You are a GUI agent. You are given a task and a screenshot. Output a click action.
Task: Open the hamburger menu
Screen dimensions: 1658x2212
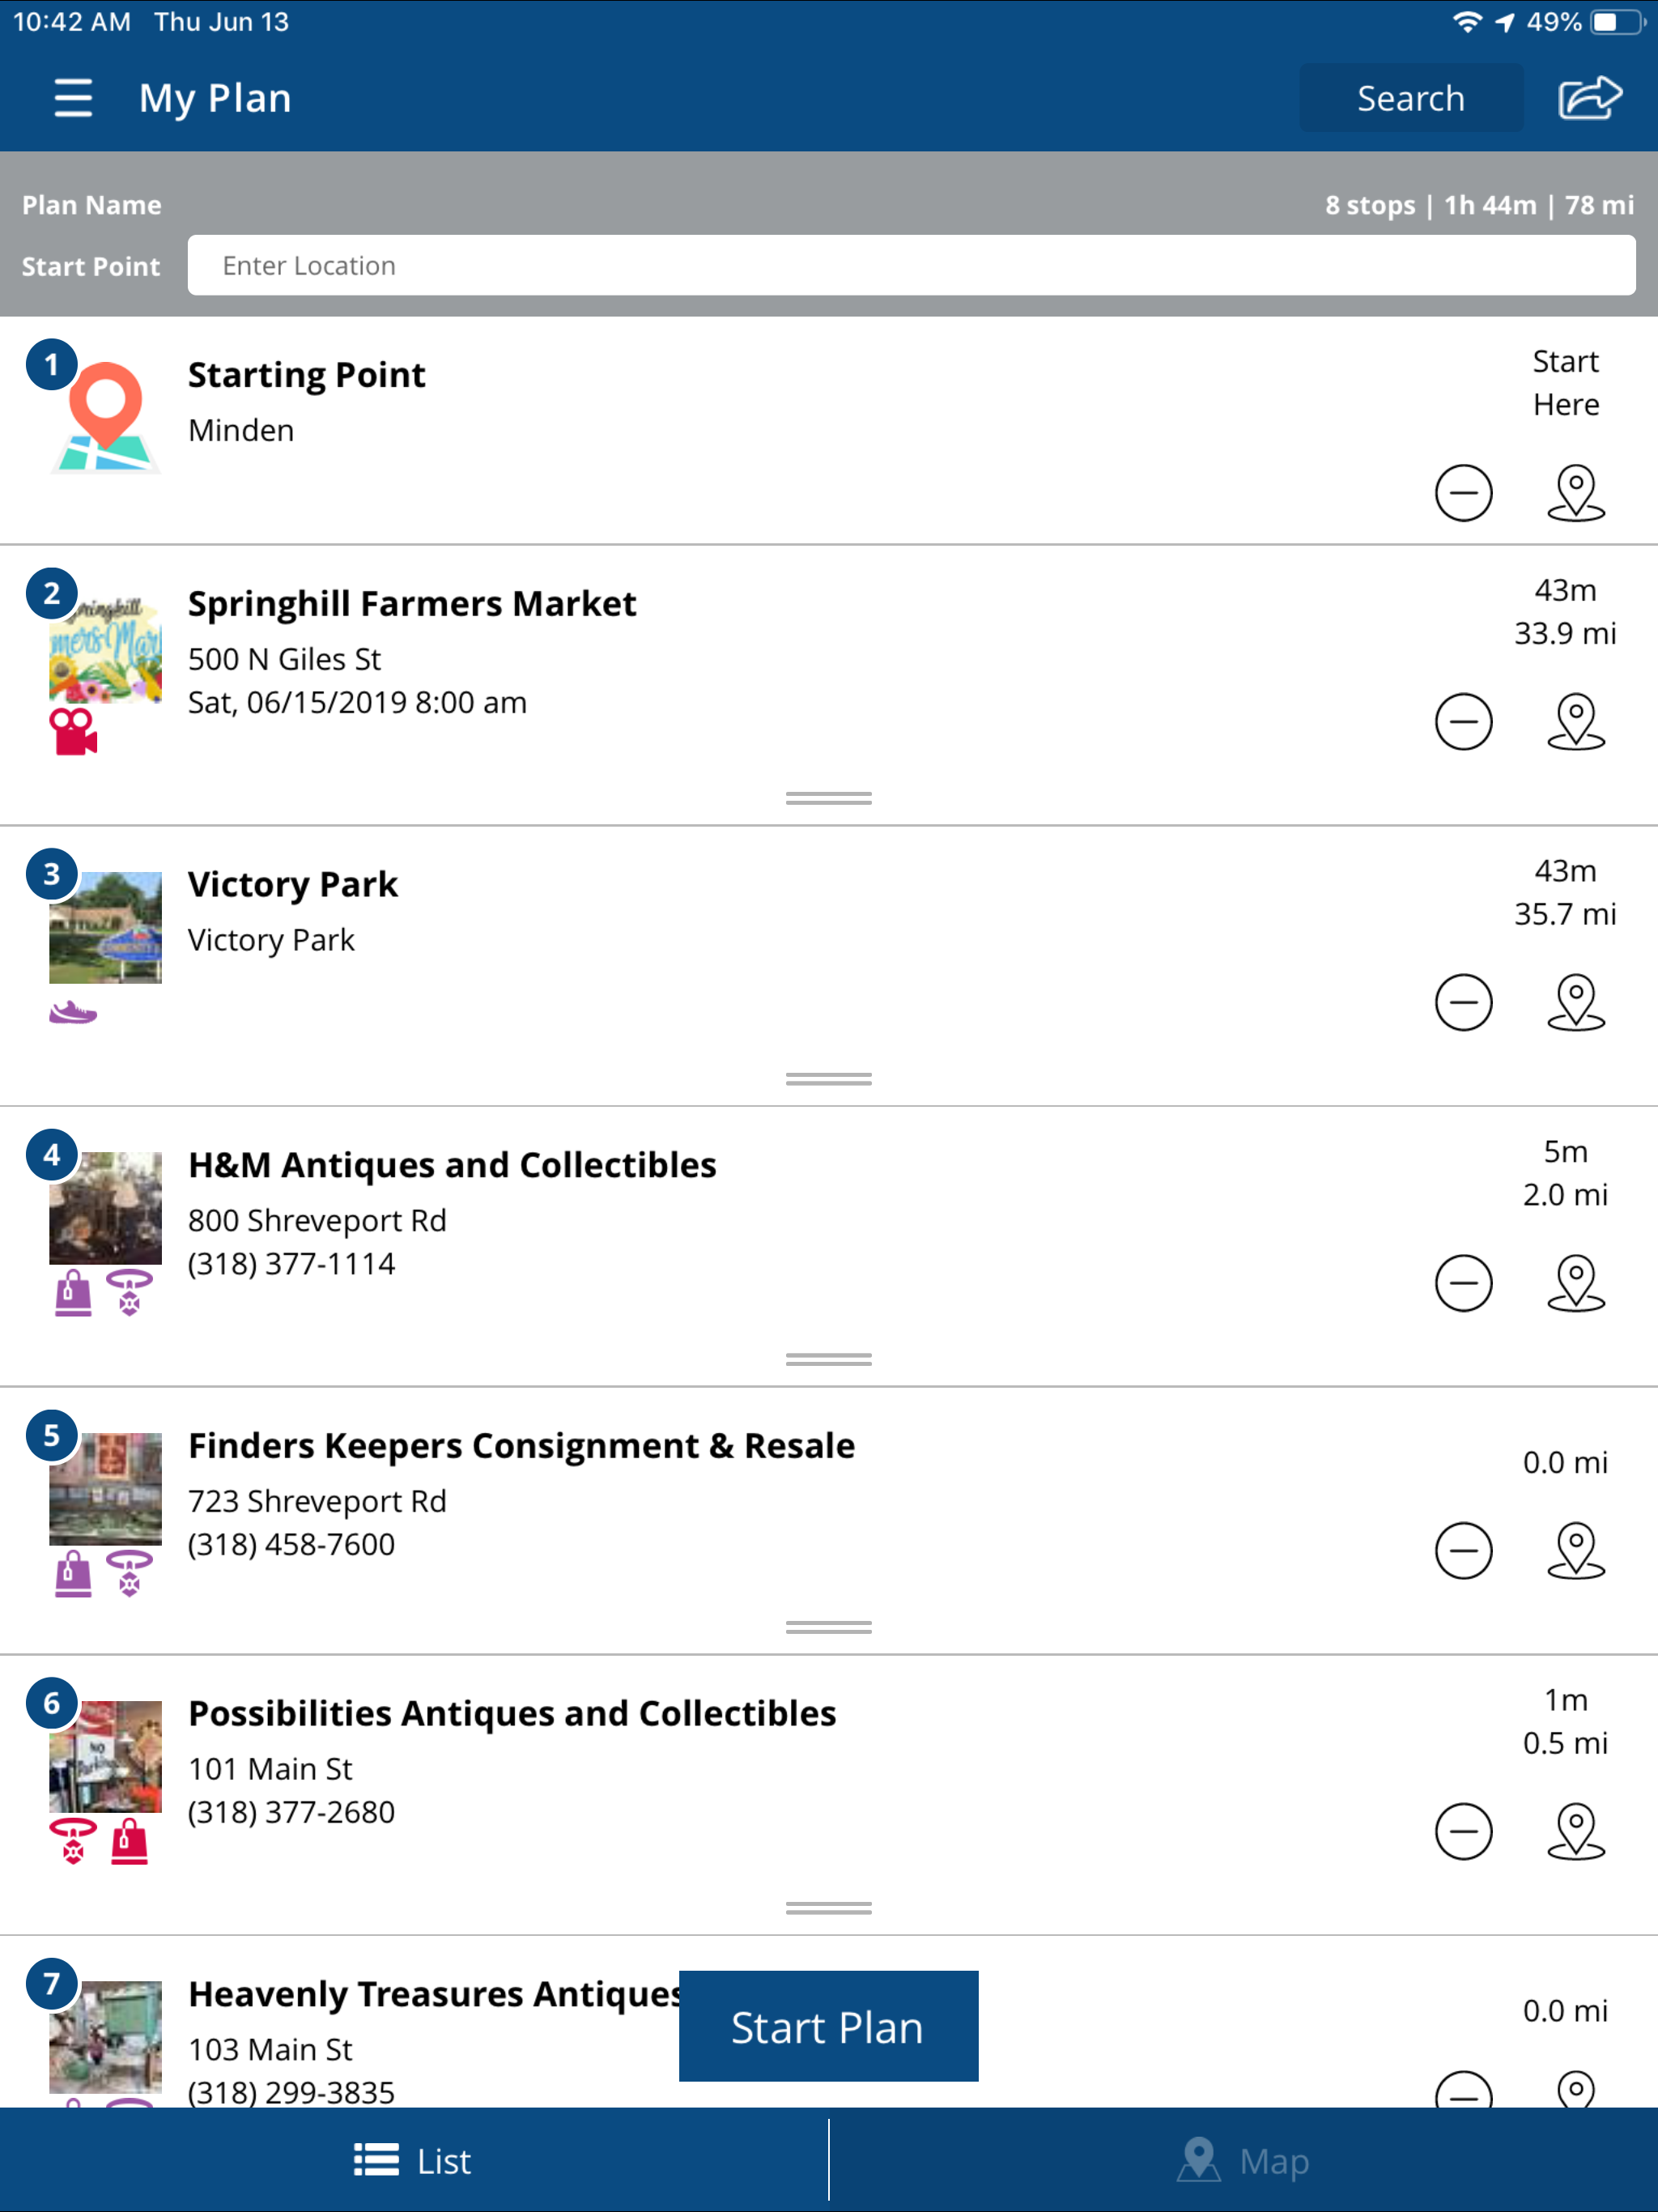click(x=73, y=98)
